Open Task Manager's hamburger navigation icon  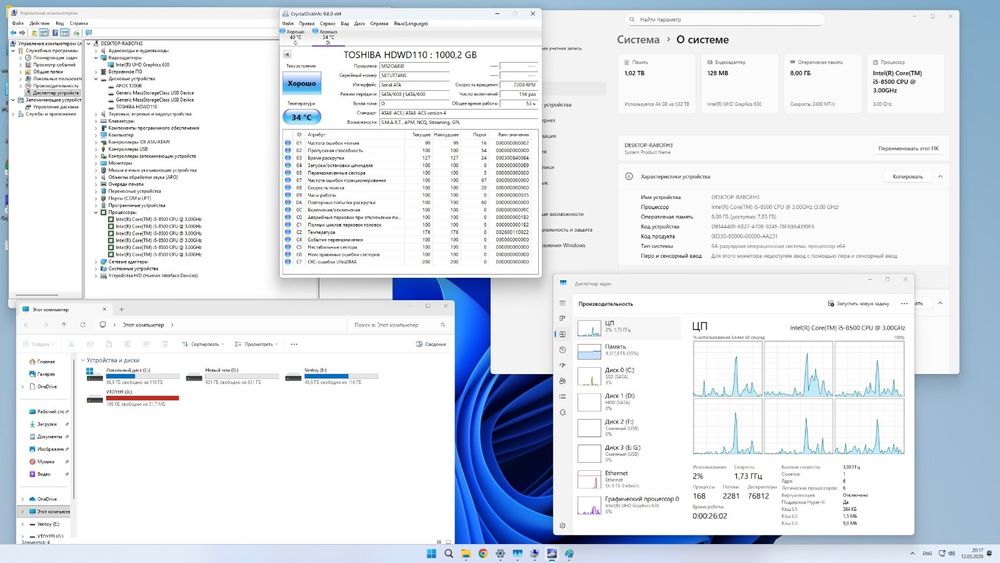click(x=562, y=303)
